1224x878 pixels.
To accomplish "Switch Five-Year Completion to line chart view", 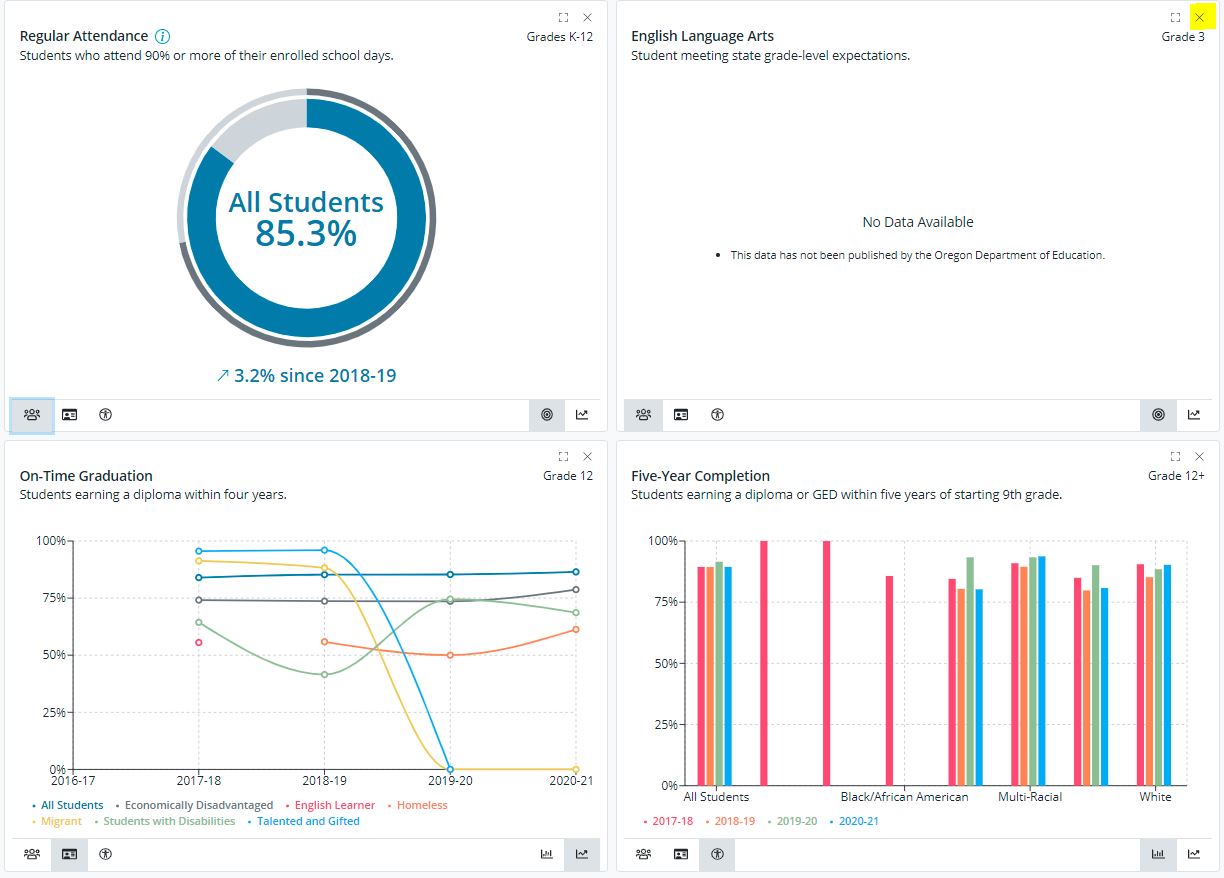I will (x=1194, y=854).
